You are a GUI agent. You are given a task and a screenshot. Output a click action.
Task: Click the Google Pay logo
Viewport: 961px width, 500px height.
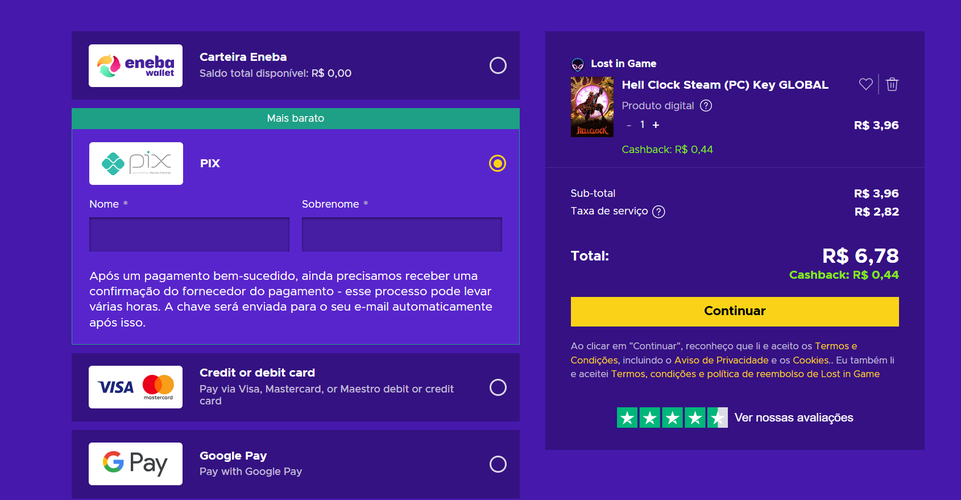coord(135,464)
